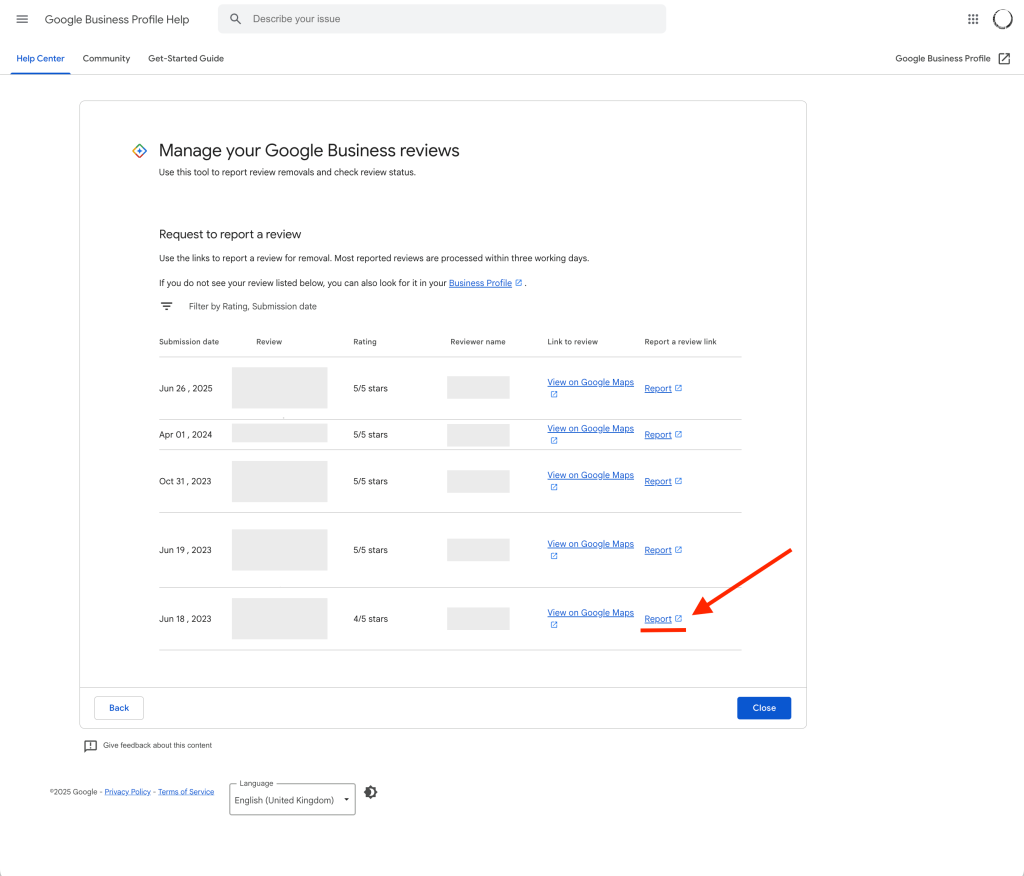Click the feedback icon below the card
This screenshot has height=876, width=1024.
[91, 746]
